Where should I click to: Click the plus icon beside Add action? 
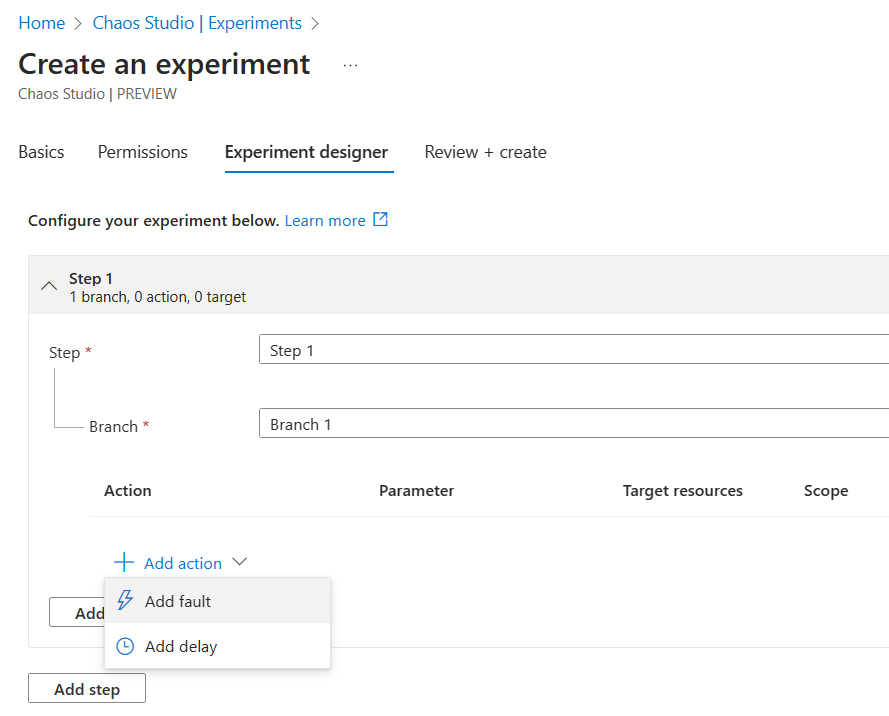tap(123, 563)
